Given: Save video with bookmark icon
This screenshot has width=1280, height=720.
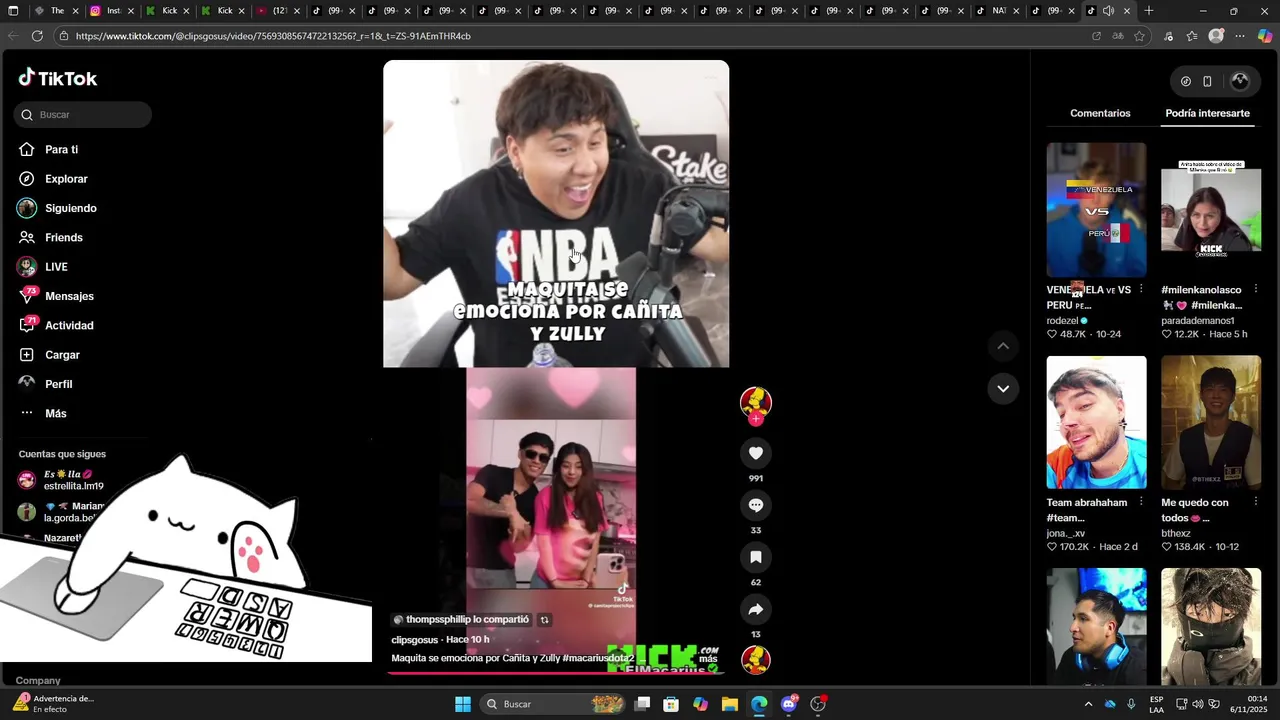Looking at the screenshot, I should pyautogui.click(x=756, y=557).
